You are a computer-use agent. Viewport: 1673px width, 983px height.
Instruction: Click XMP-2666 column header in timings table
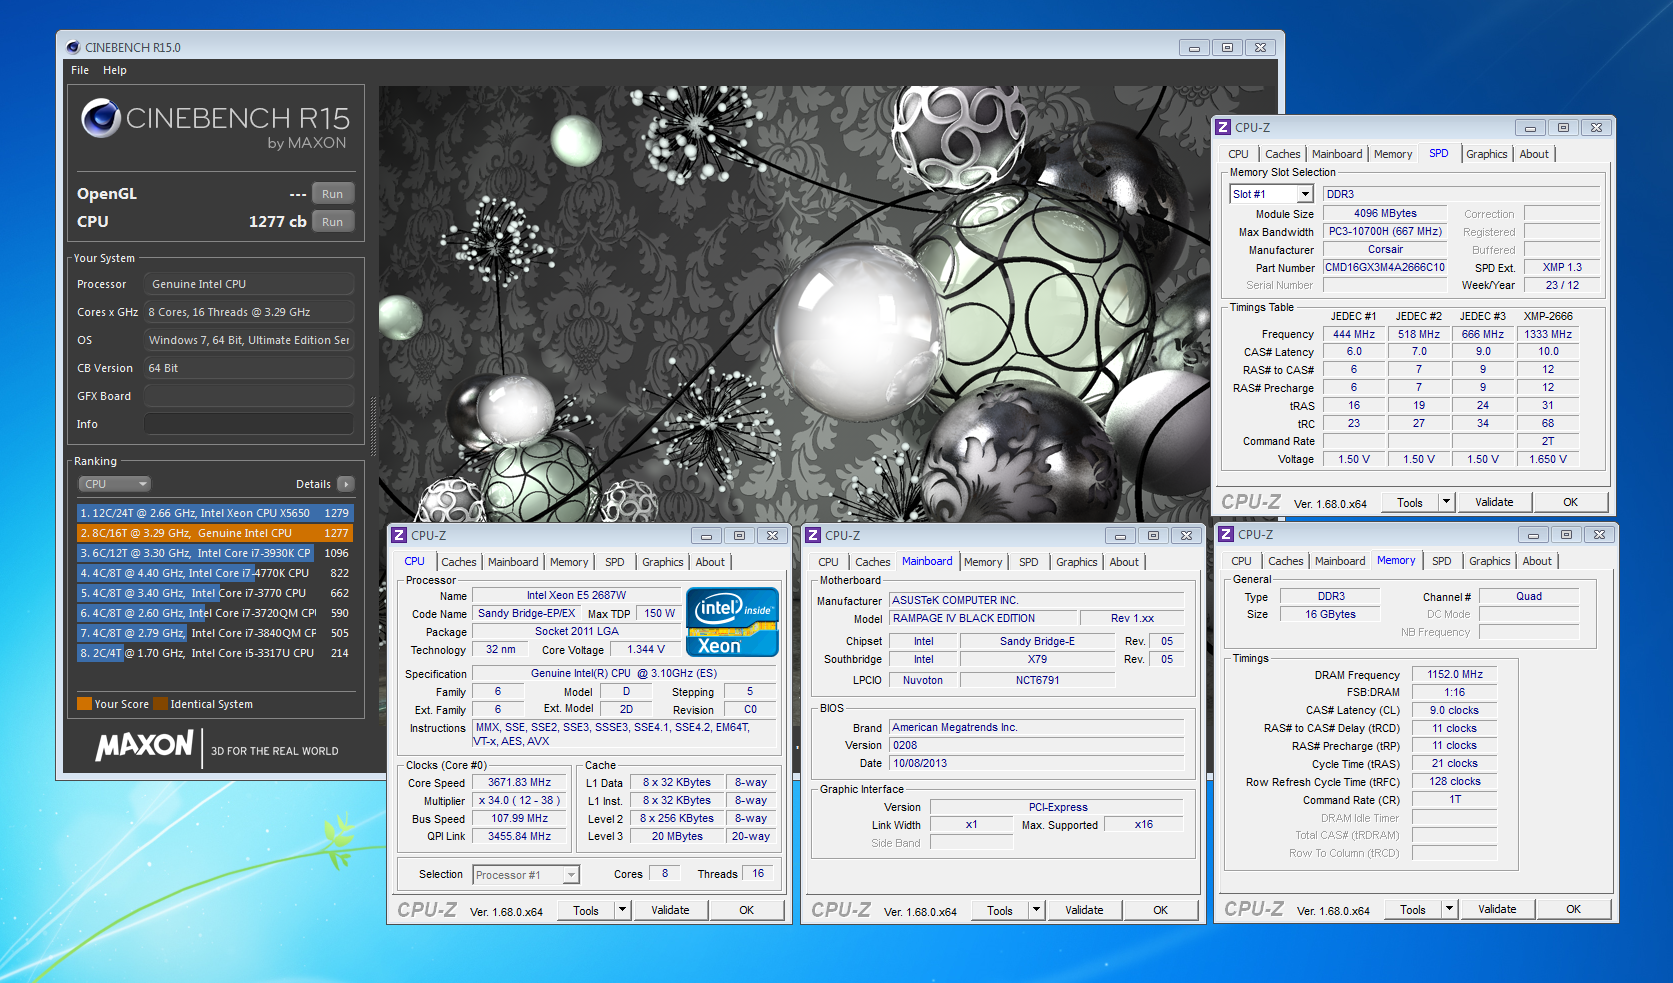[x=1548, y=316]
